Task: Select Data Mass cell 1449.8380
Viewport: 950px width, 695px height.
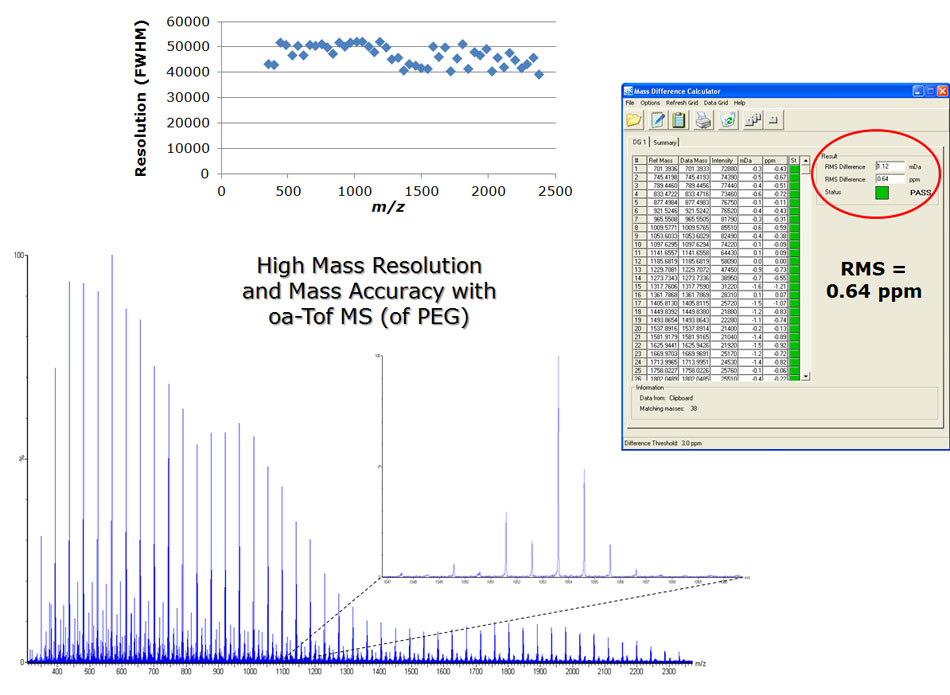Action: [694, 311]
